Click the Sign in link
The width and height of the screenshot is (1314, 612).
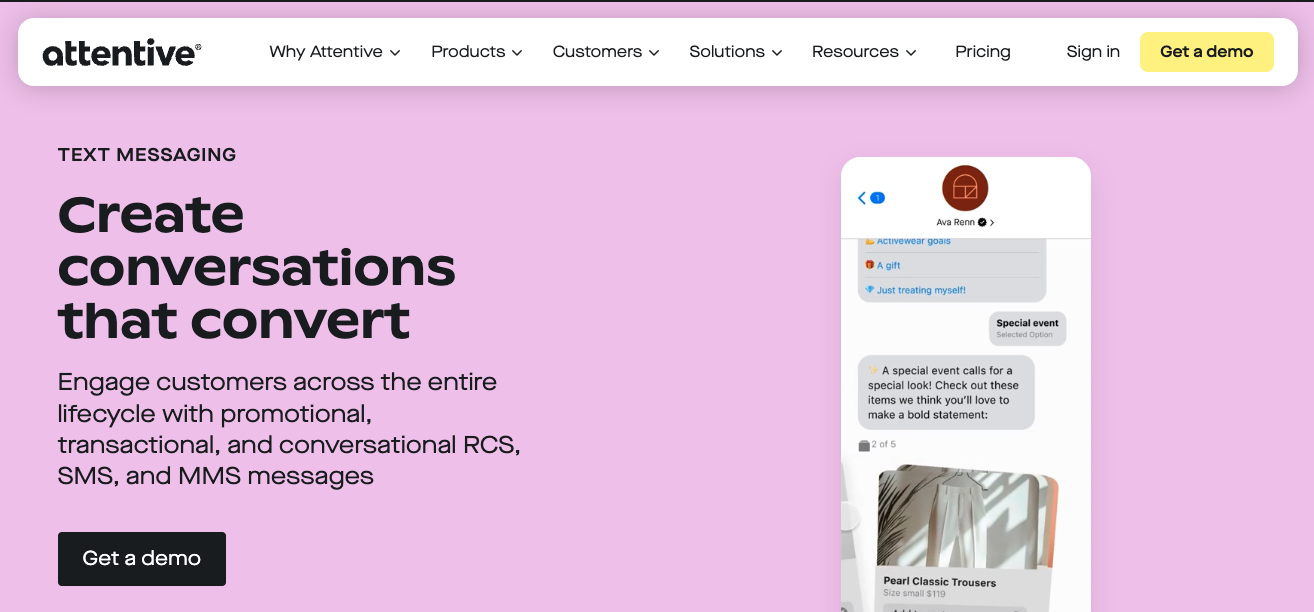1092,52
